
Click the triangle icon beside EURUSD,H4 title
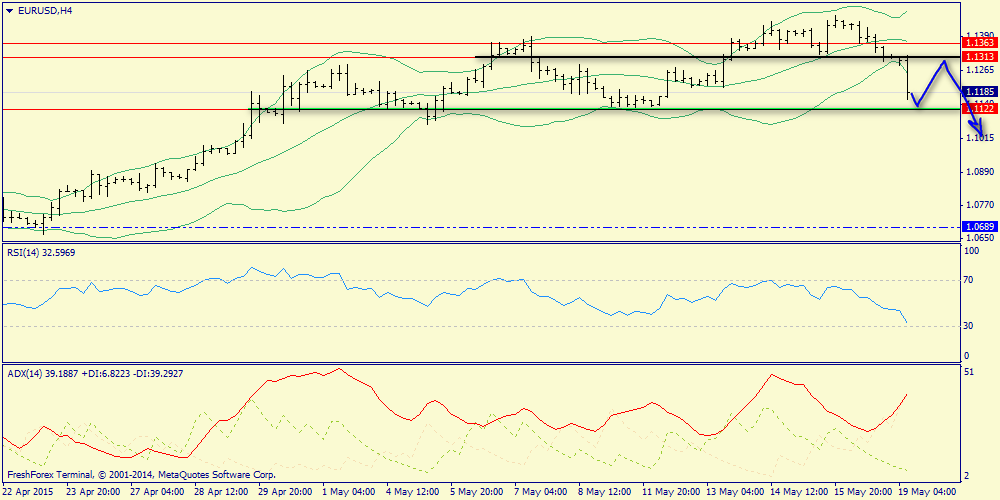point(9,10)
